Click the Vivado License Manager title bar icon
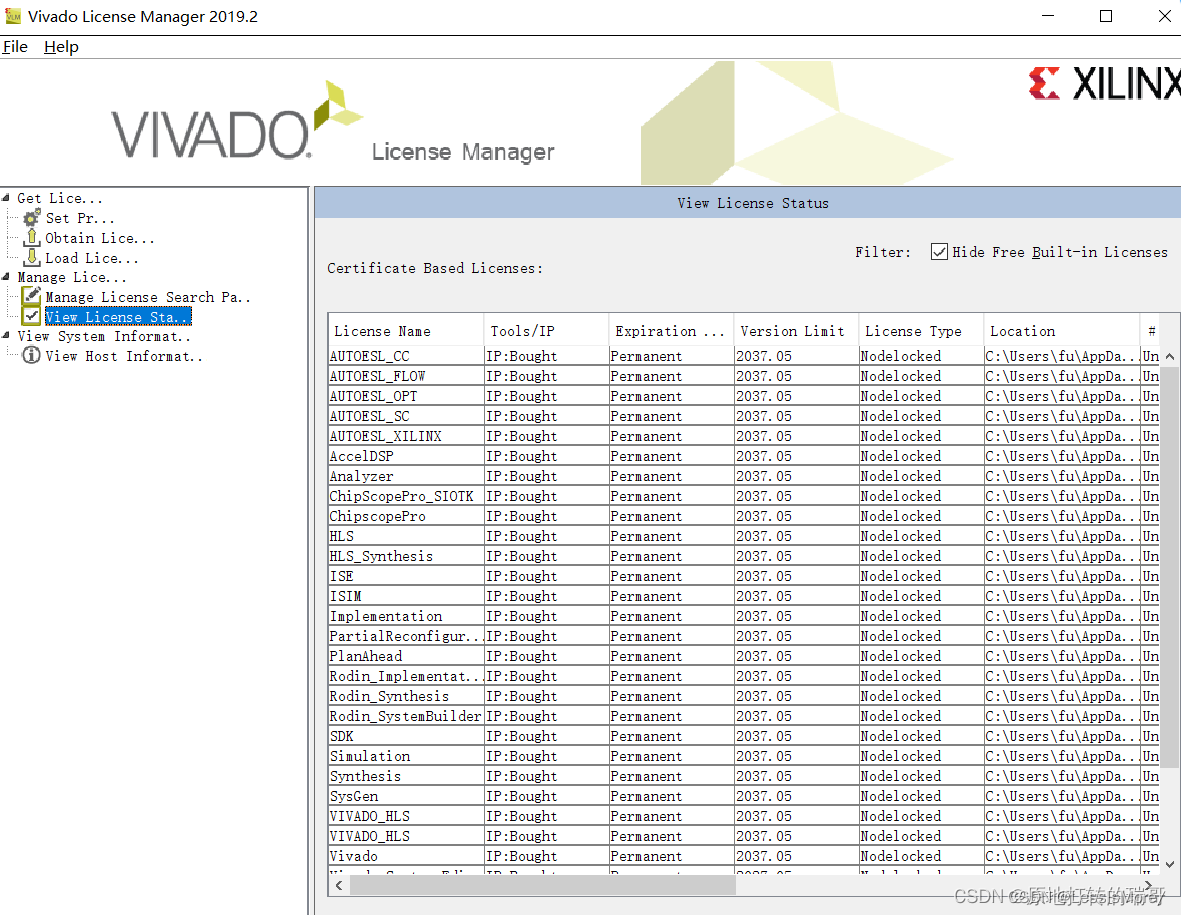This screenshot has height=915, width=1181. tap(13, 16)
